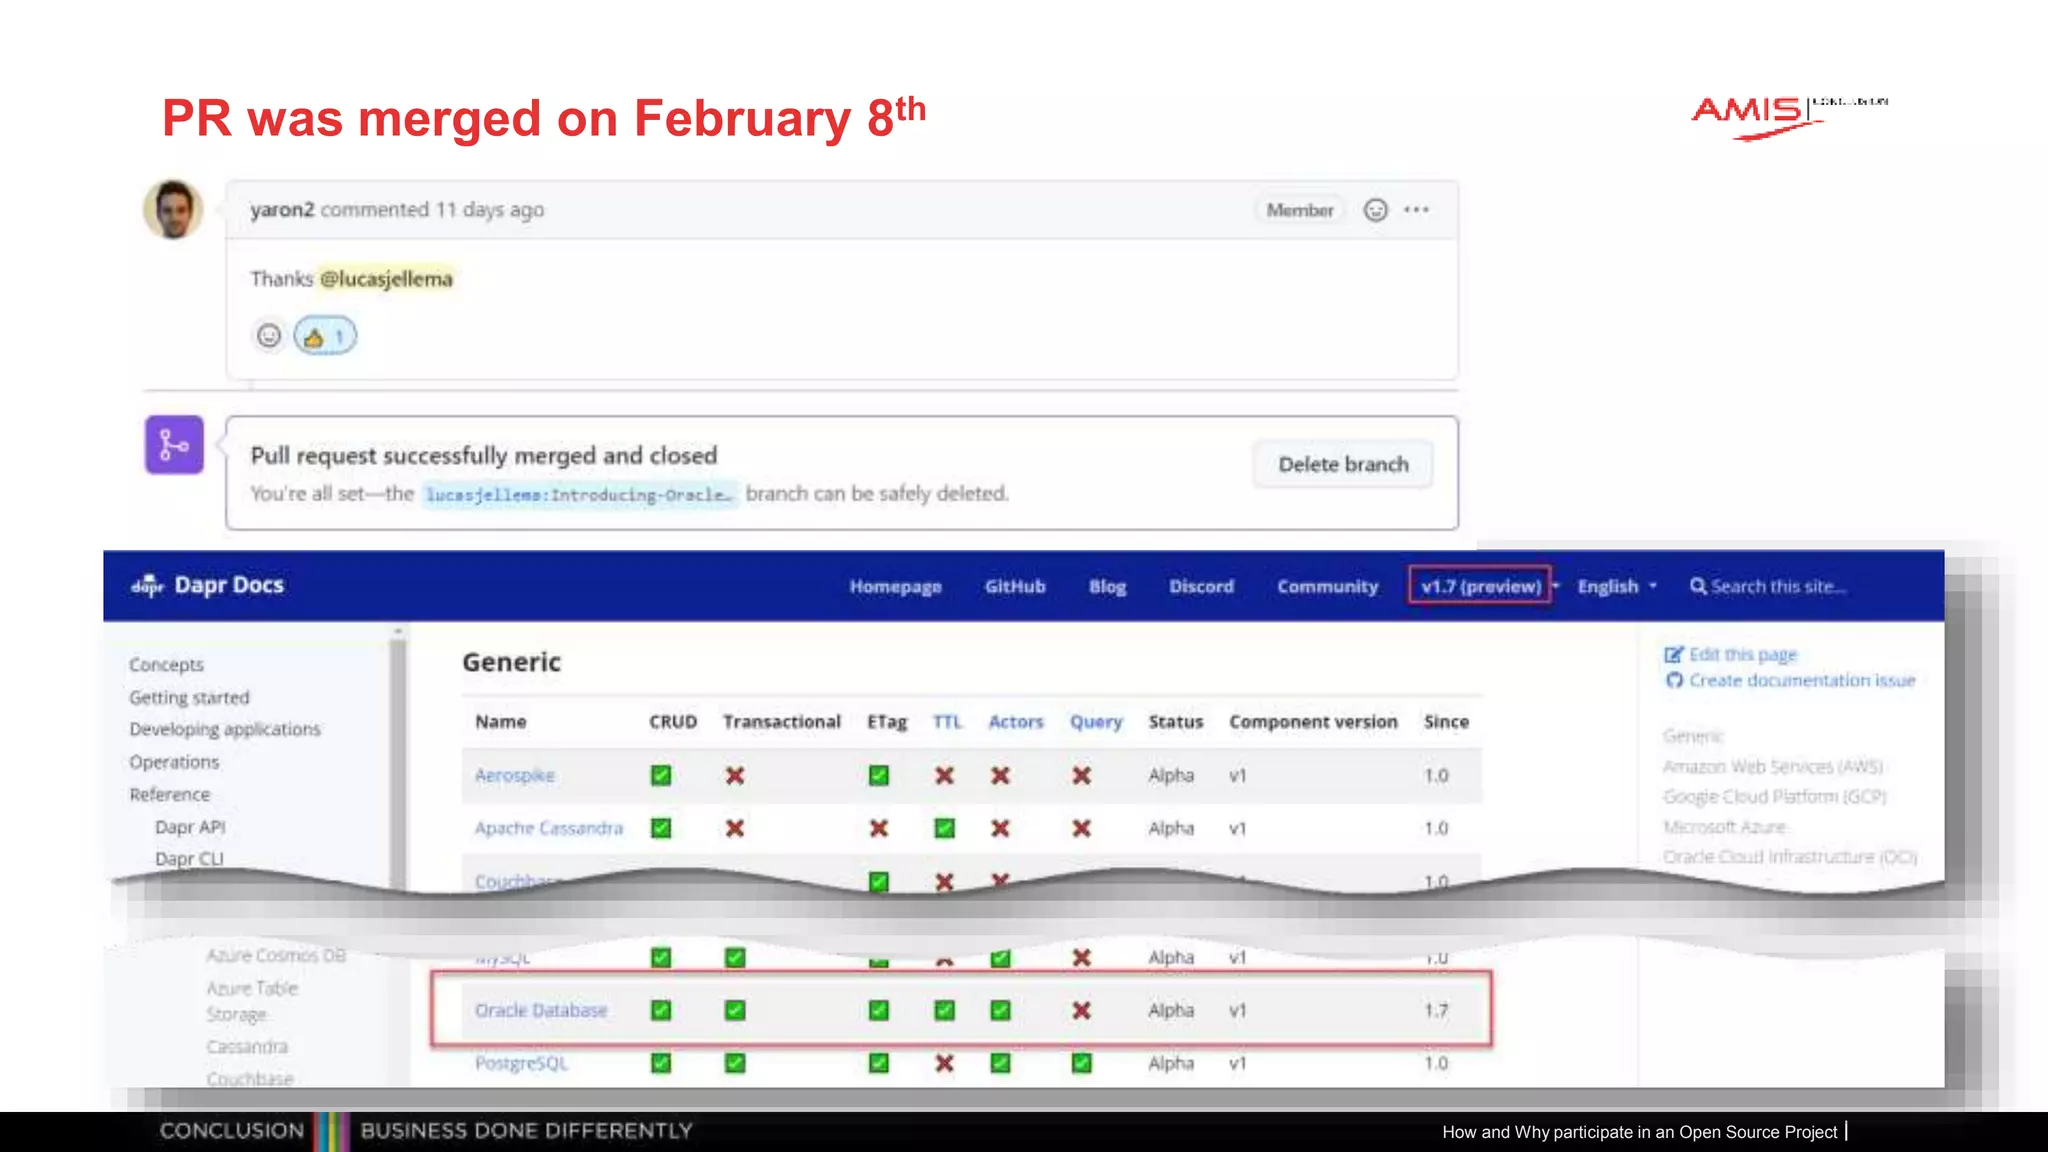Click PostgreSQL TTL red cross
2048x1152 pixels.
coord(944,1064)
